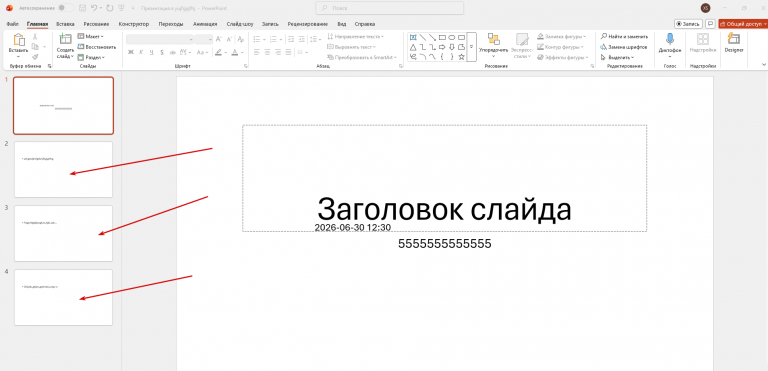768x371 pixels.
Task: Click the Clear Formatting icon
Action: click(240, 39)
